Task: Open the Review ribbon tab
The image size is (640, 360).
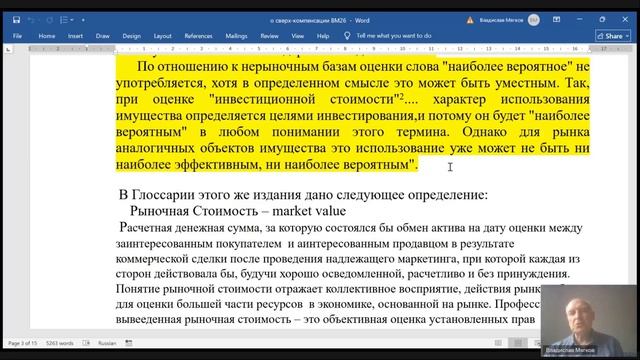Action: point(269,36)
